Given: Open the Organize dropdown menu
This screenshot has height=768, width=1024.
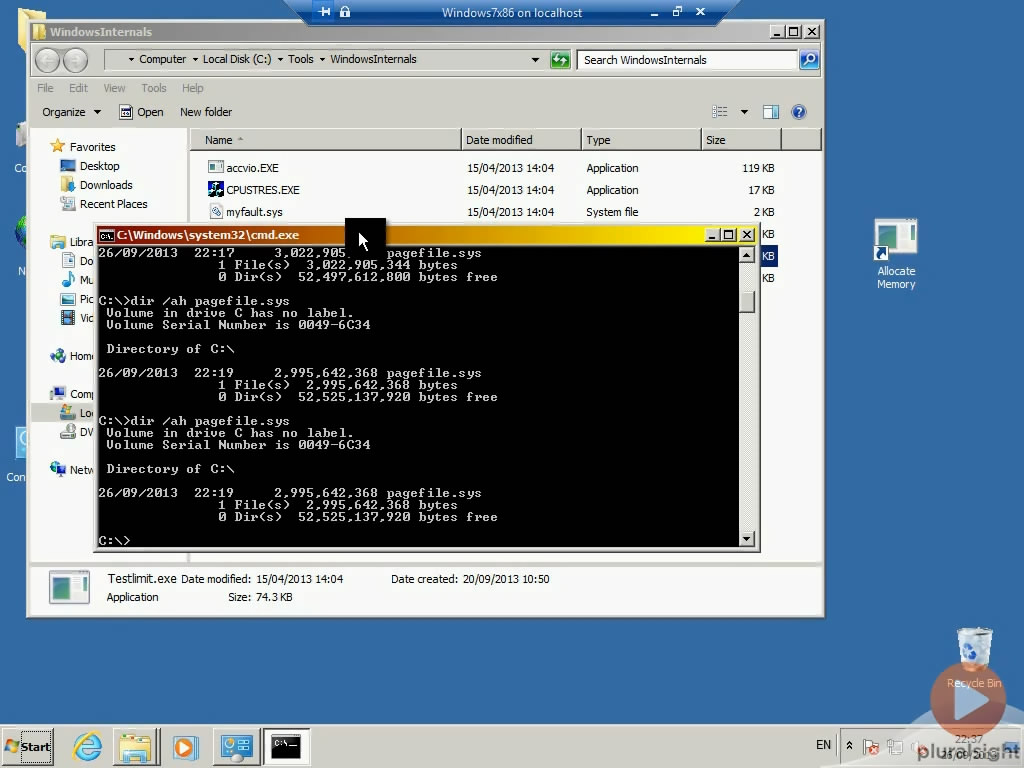Looking at the screenshot, I should [x=71, y=112].
